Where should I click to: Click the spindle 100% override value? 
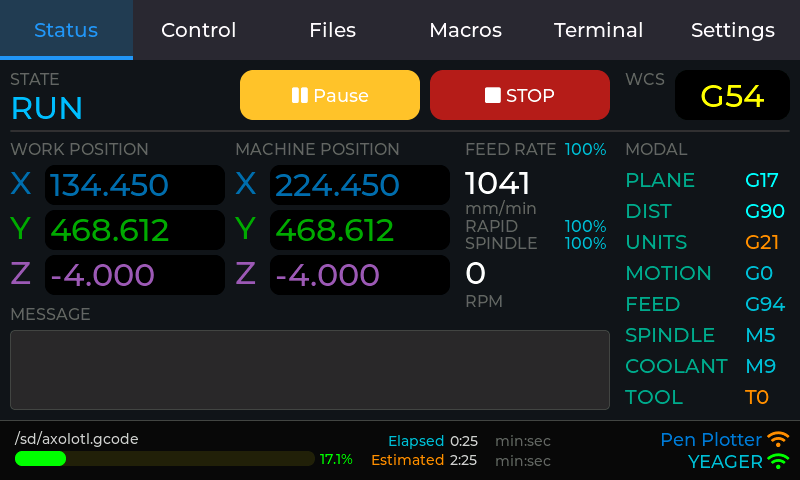pyautogui.click(x=585, y=243)
